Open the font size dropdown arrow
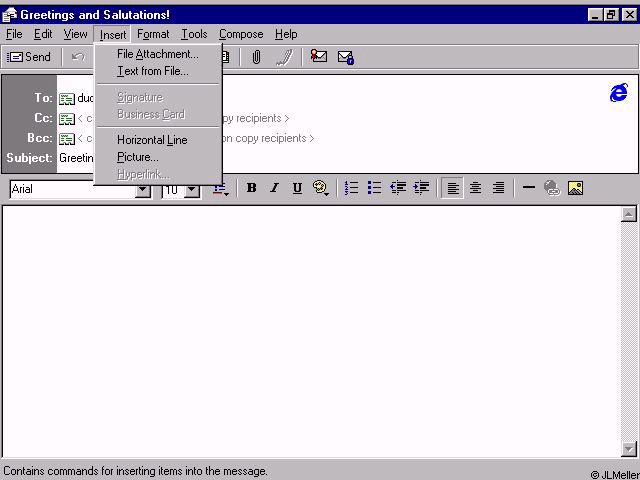 click(191, 191)
